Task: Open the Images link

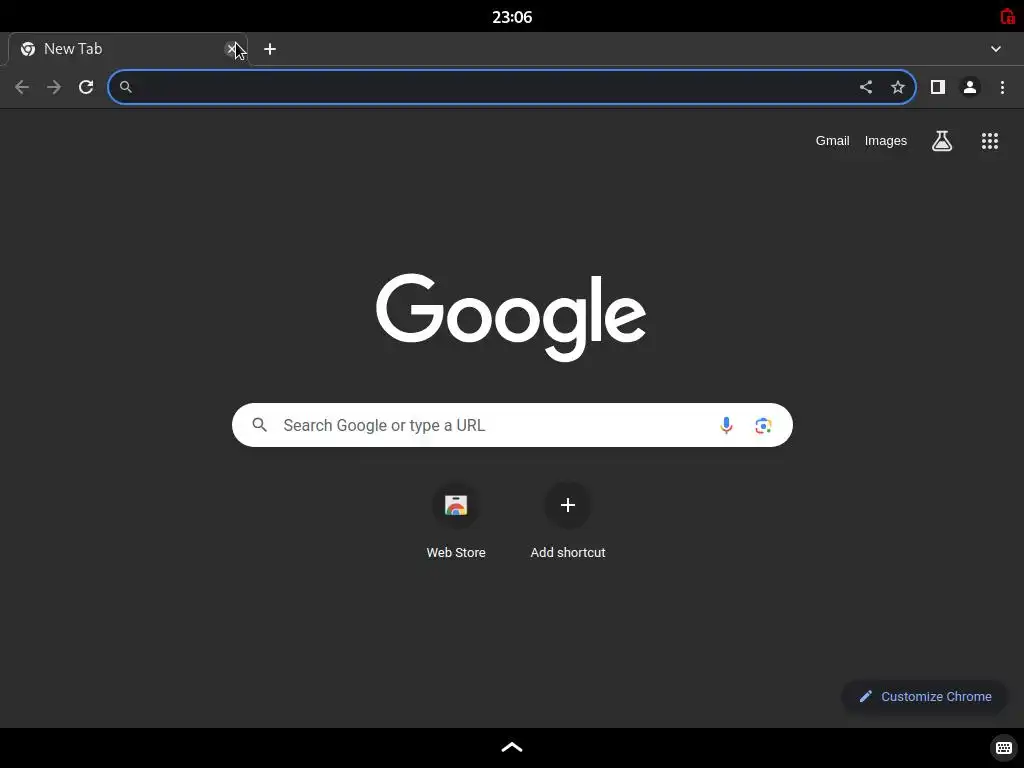Action: click(x=886, y=140)
